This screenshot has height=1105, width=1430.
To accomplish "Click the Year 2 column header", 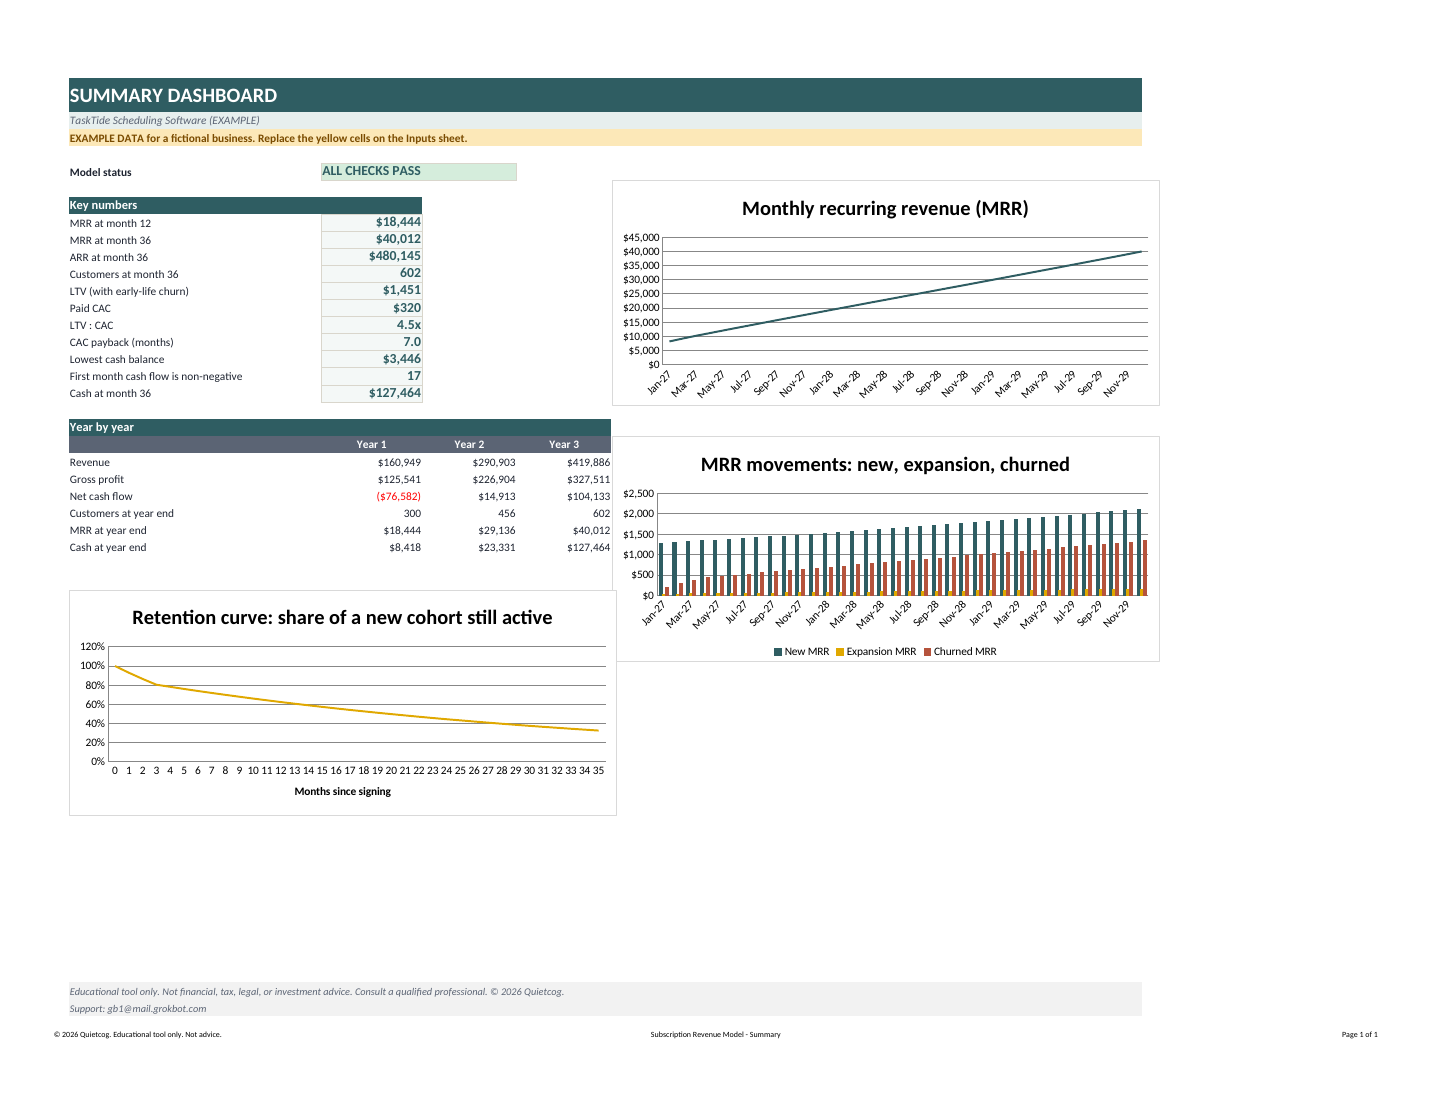I will (469, 445).
